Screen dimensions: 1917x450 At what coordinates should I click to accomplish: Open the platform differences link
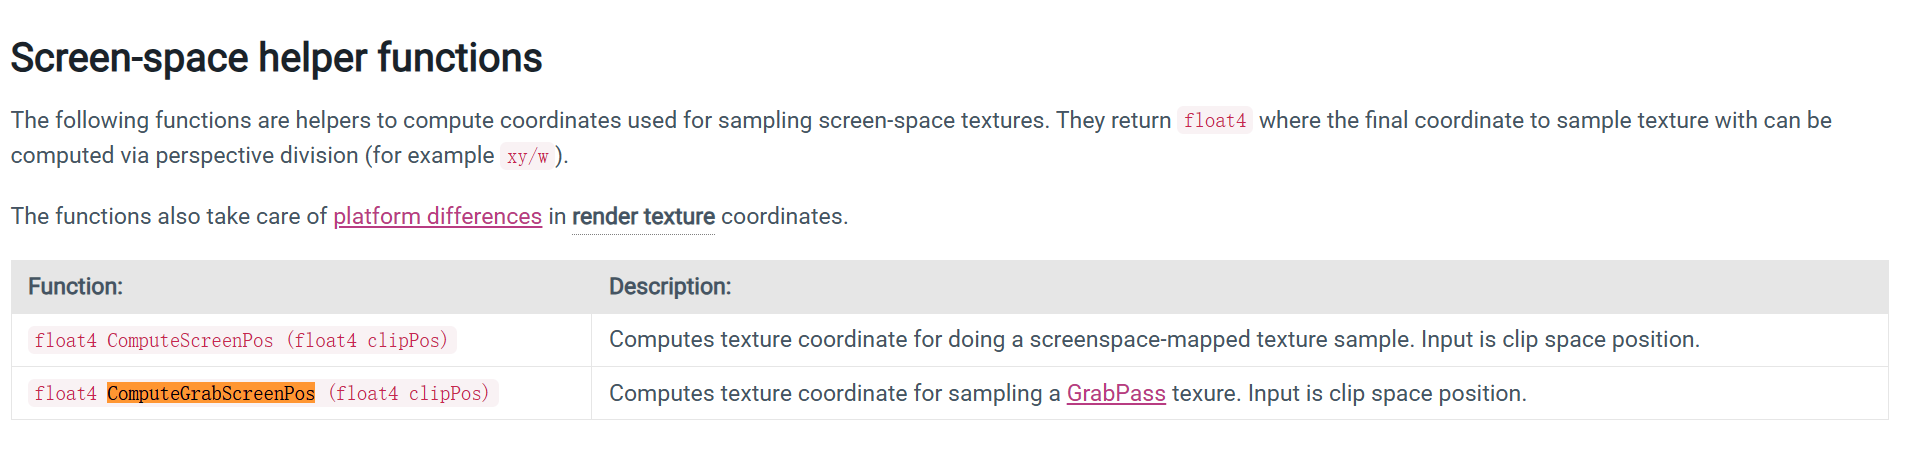(437, 216)
